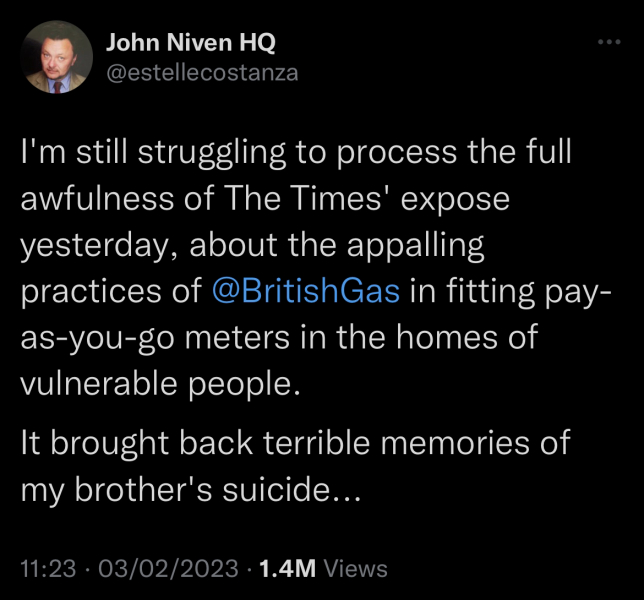Click the tweet line starting "I'm still struggling"
Screen dimensions: 644x600
(x=297, y=153)
